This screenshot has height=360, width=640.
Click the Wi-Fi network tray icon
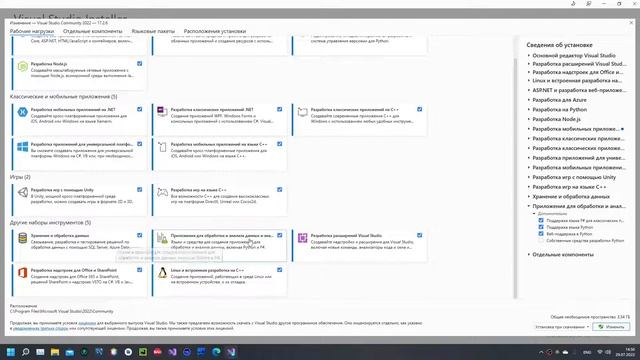[600, 352]
